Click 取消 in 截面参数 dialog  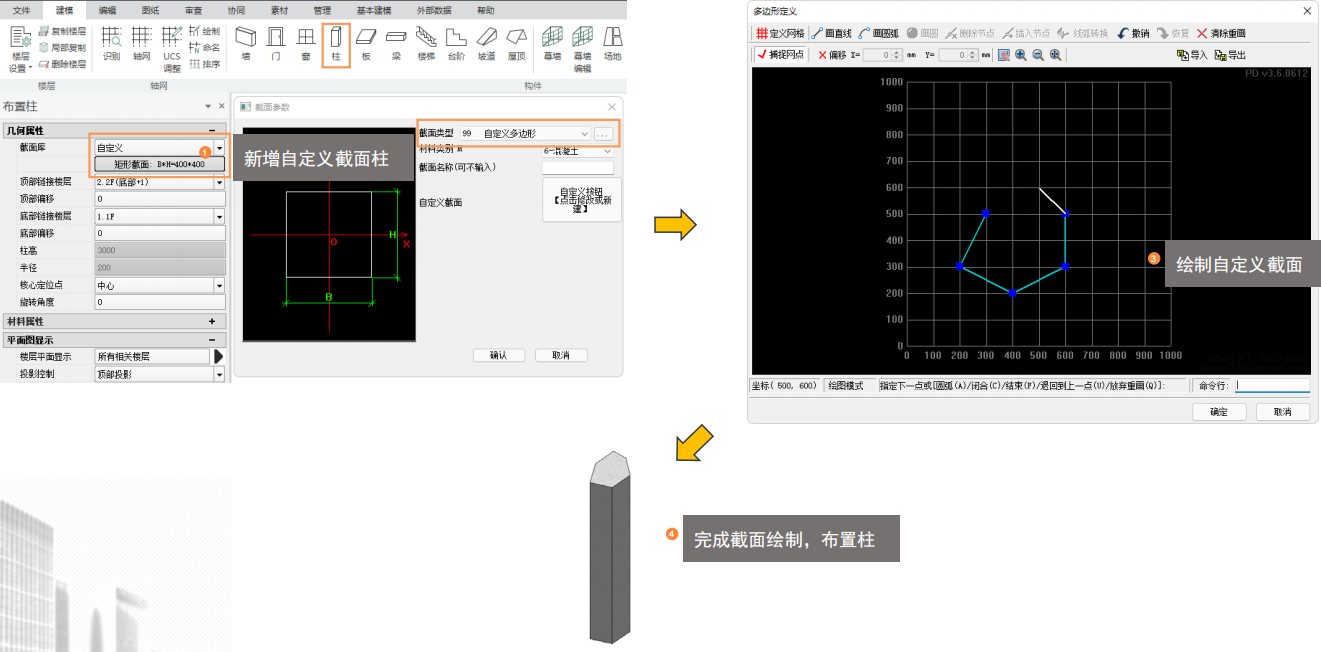[x=560, y=355]
